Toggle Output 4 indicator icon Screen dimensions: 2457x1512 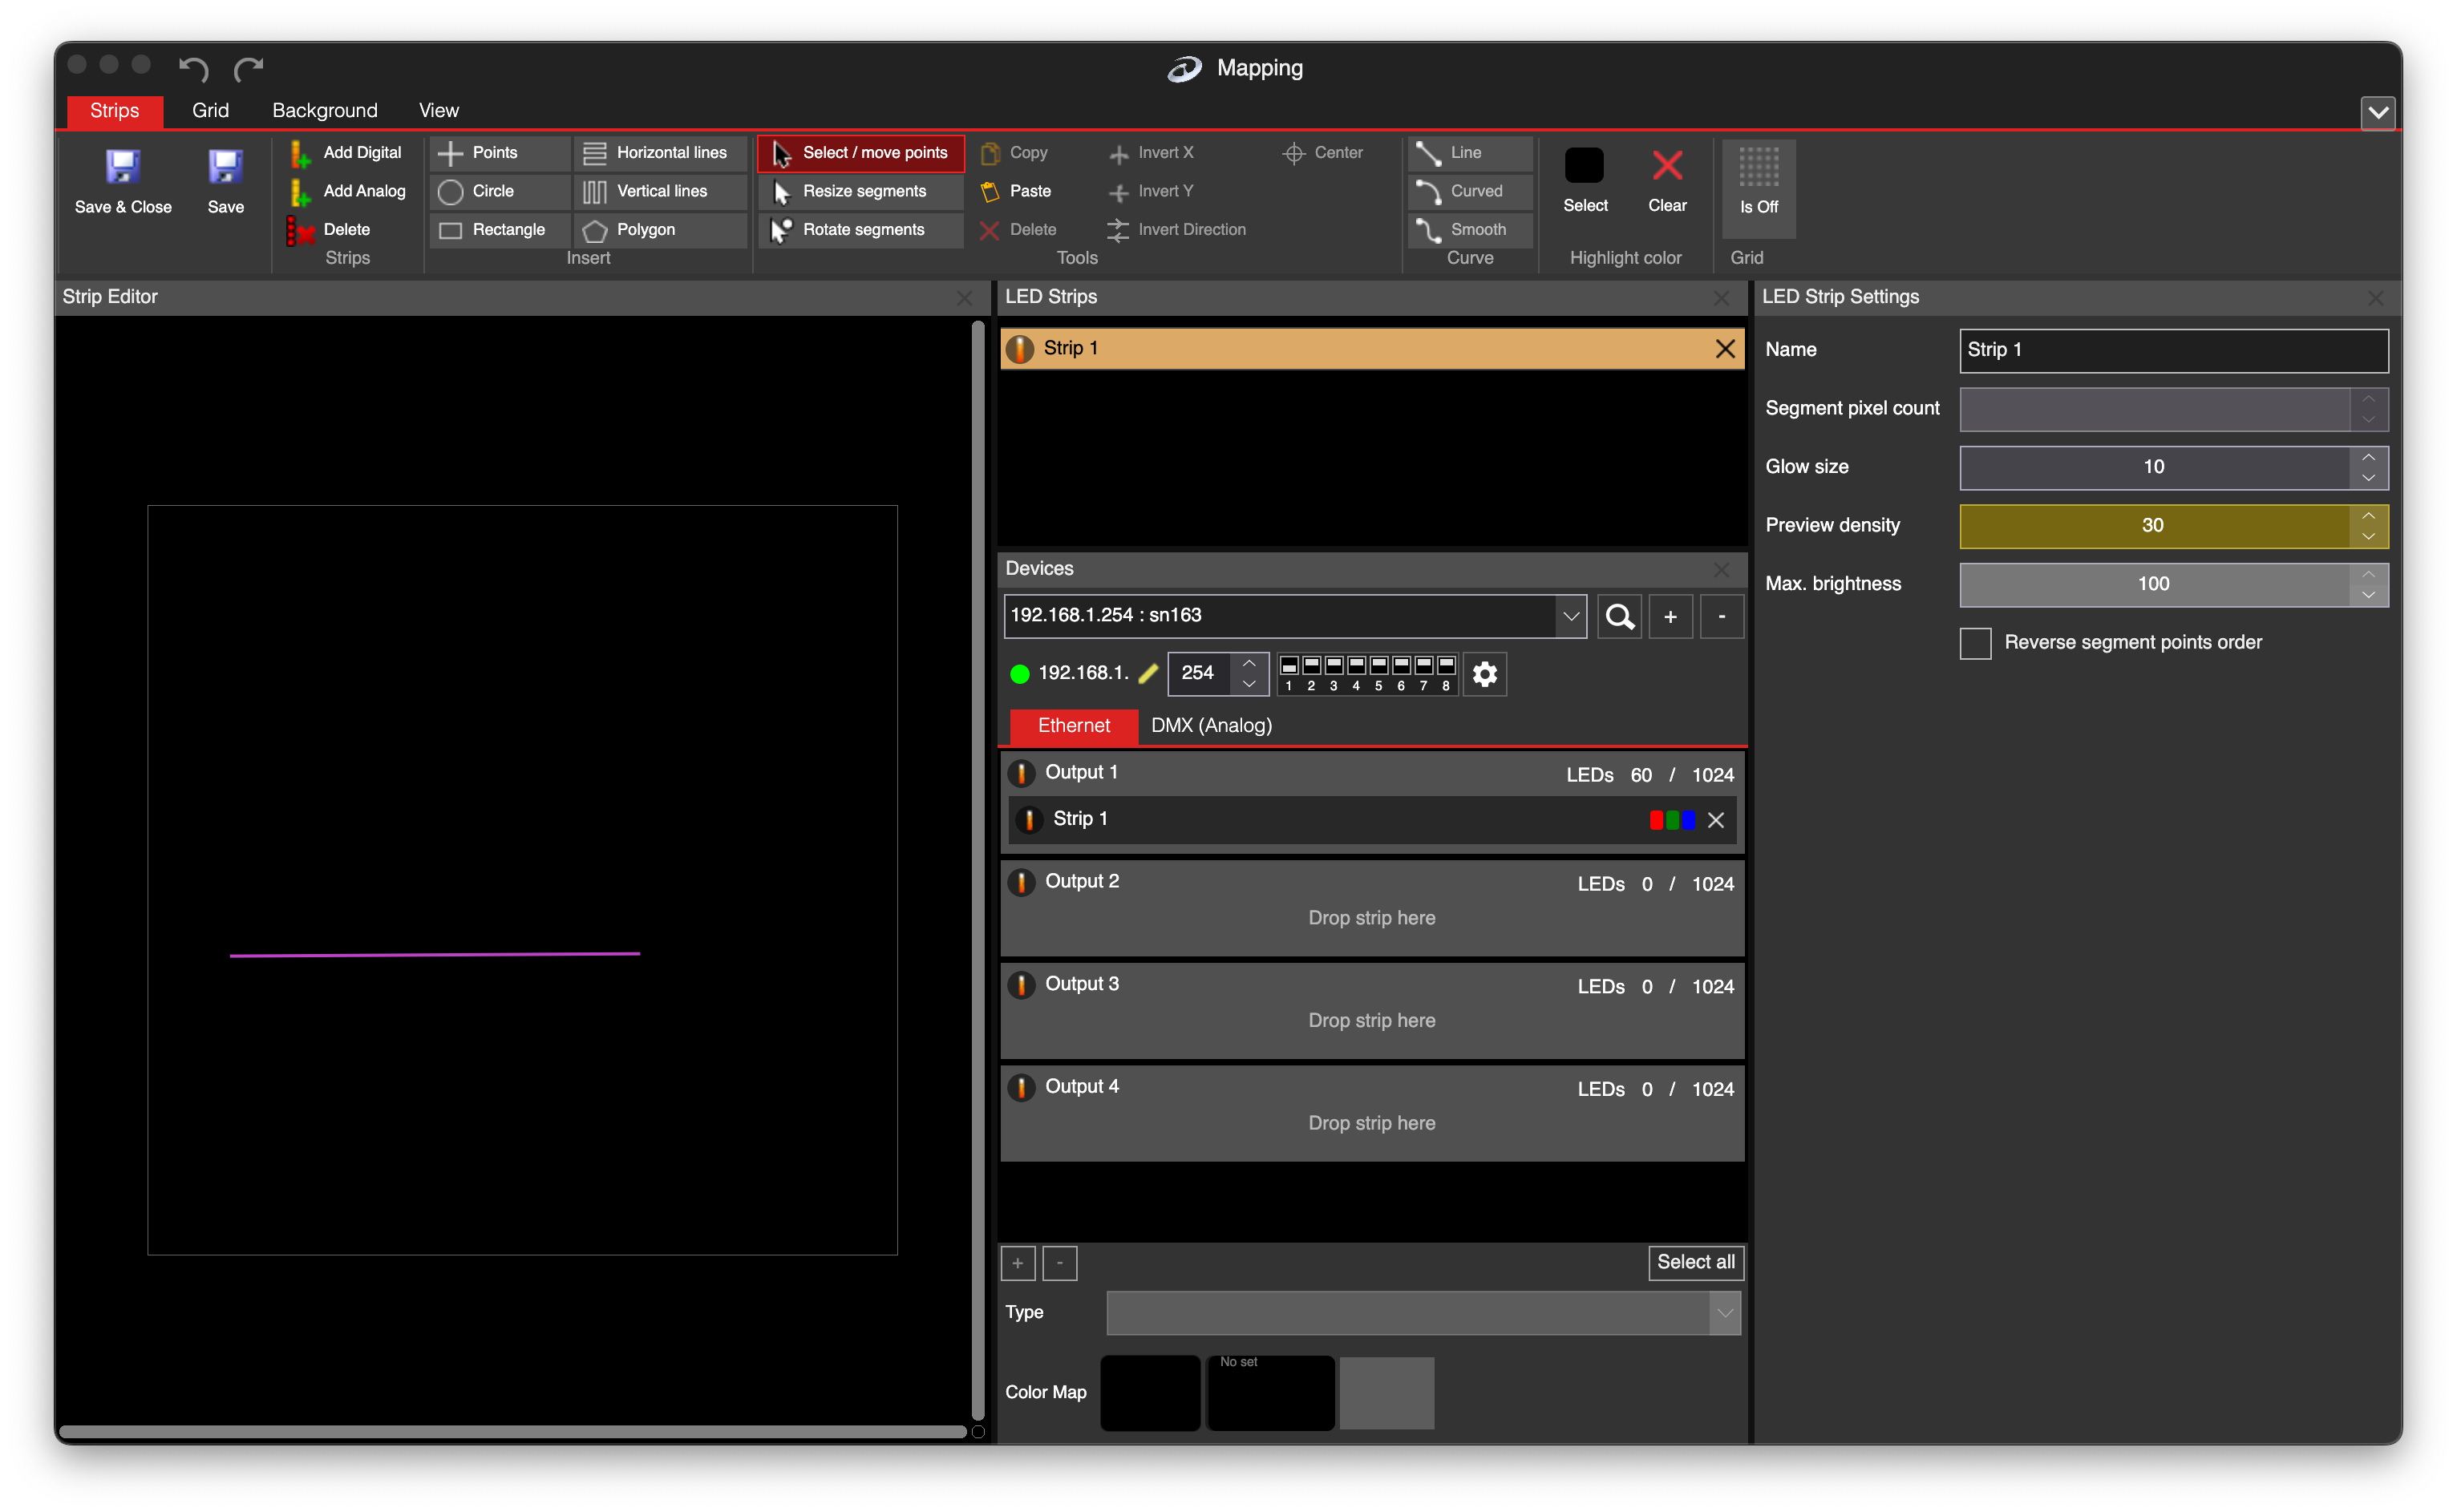point(1021,1088)
